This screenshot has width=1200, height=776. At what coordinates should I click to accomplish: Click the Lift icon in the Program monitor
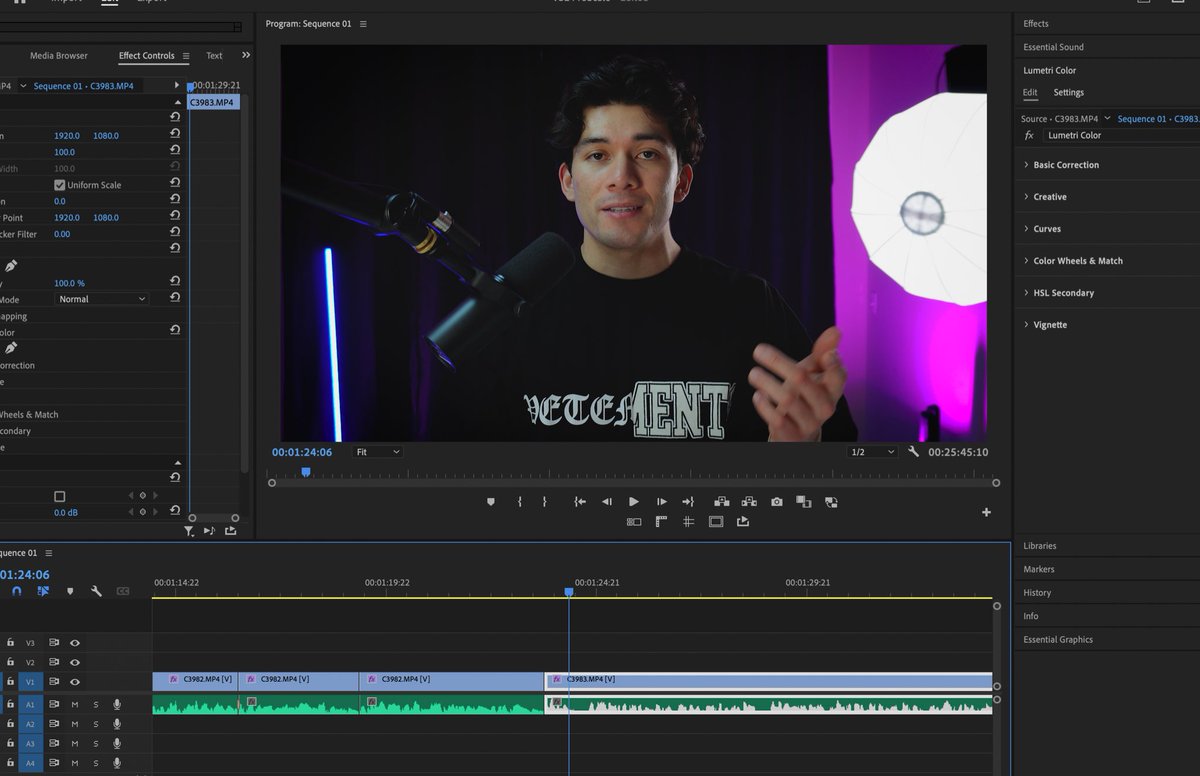coord(721,501)
